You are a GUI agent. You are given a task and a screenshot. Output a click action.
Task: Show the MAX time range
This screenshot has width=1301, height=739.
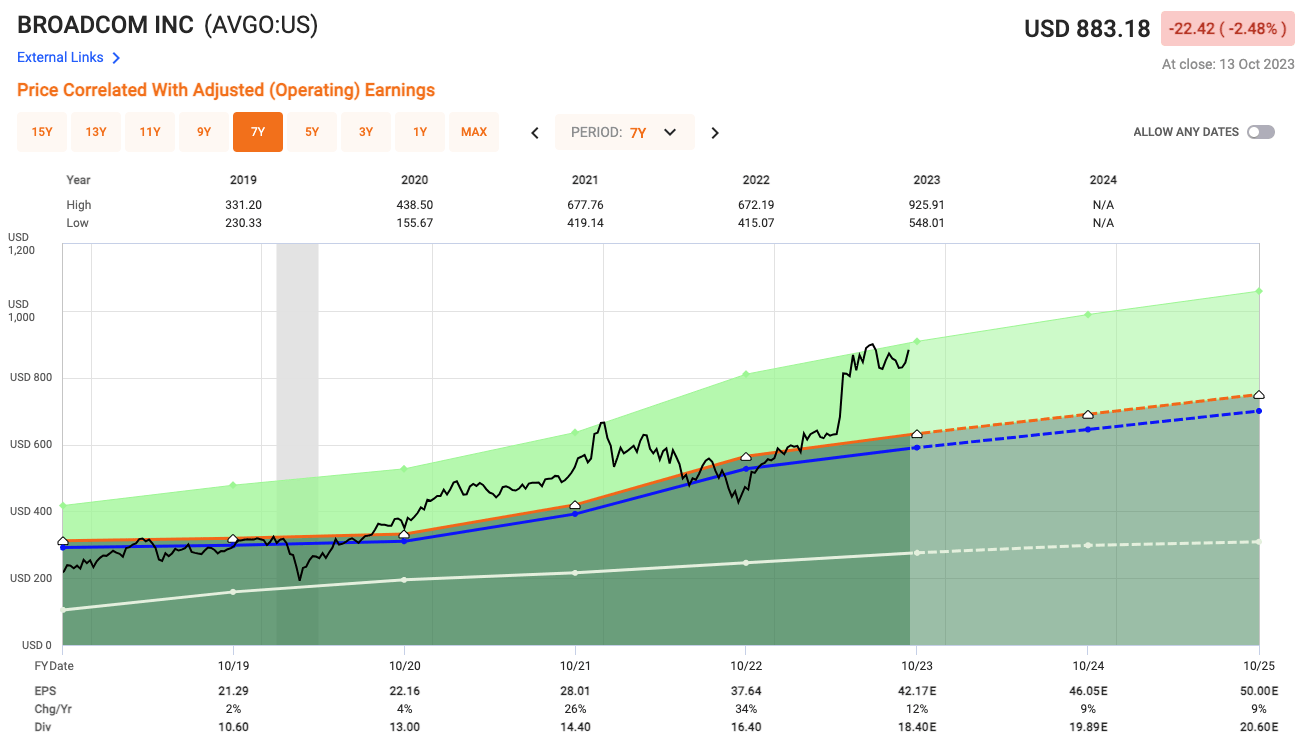[474, 132]
